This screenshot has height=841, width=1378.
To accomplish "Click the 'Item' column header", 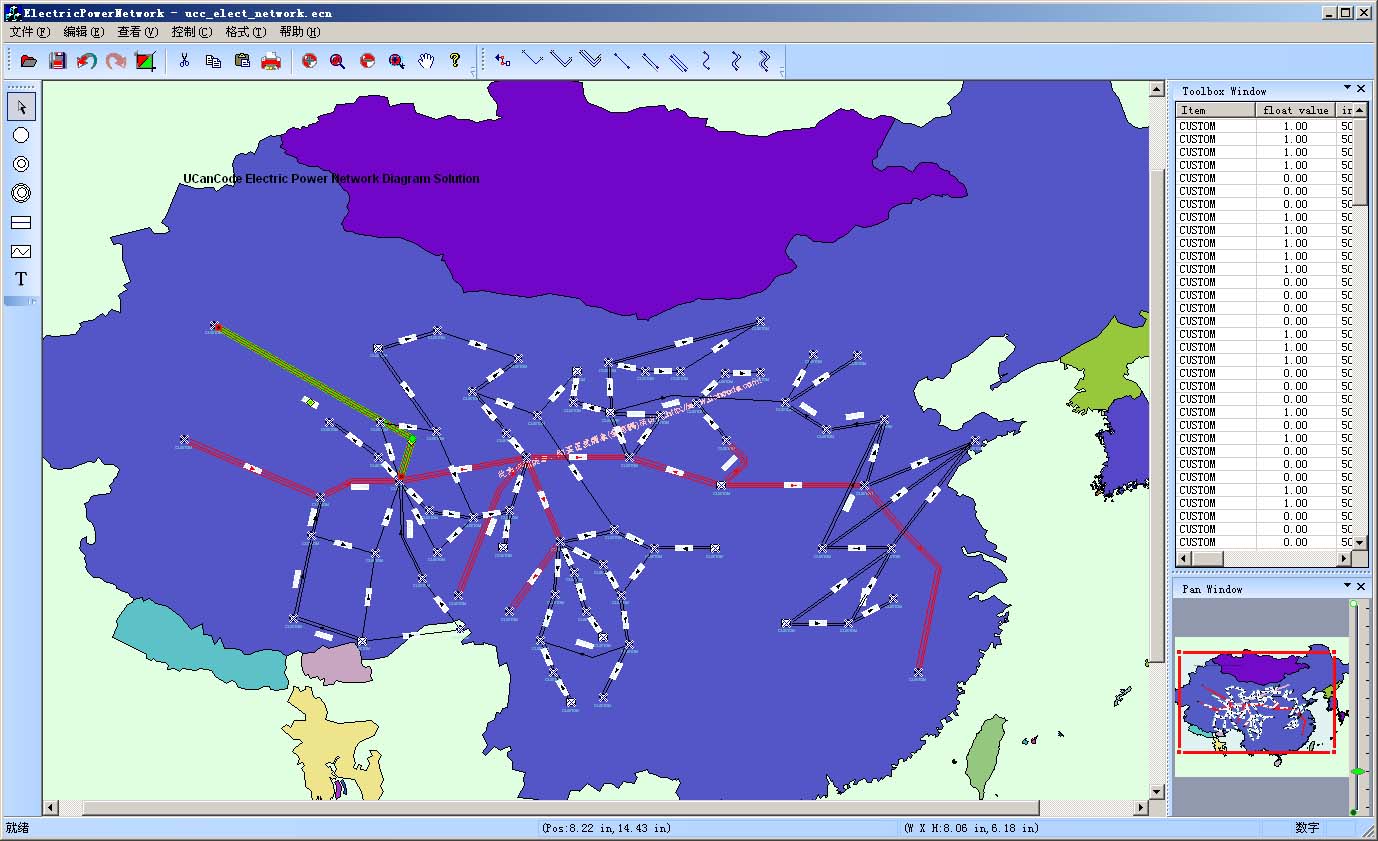I will click(x=1215, y=110).
